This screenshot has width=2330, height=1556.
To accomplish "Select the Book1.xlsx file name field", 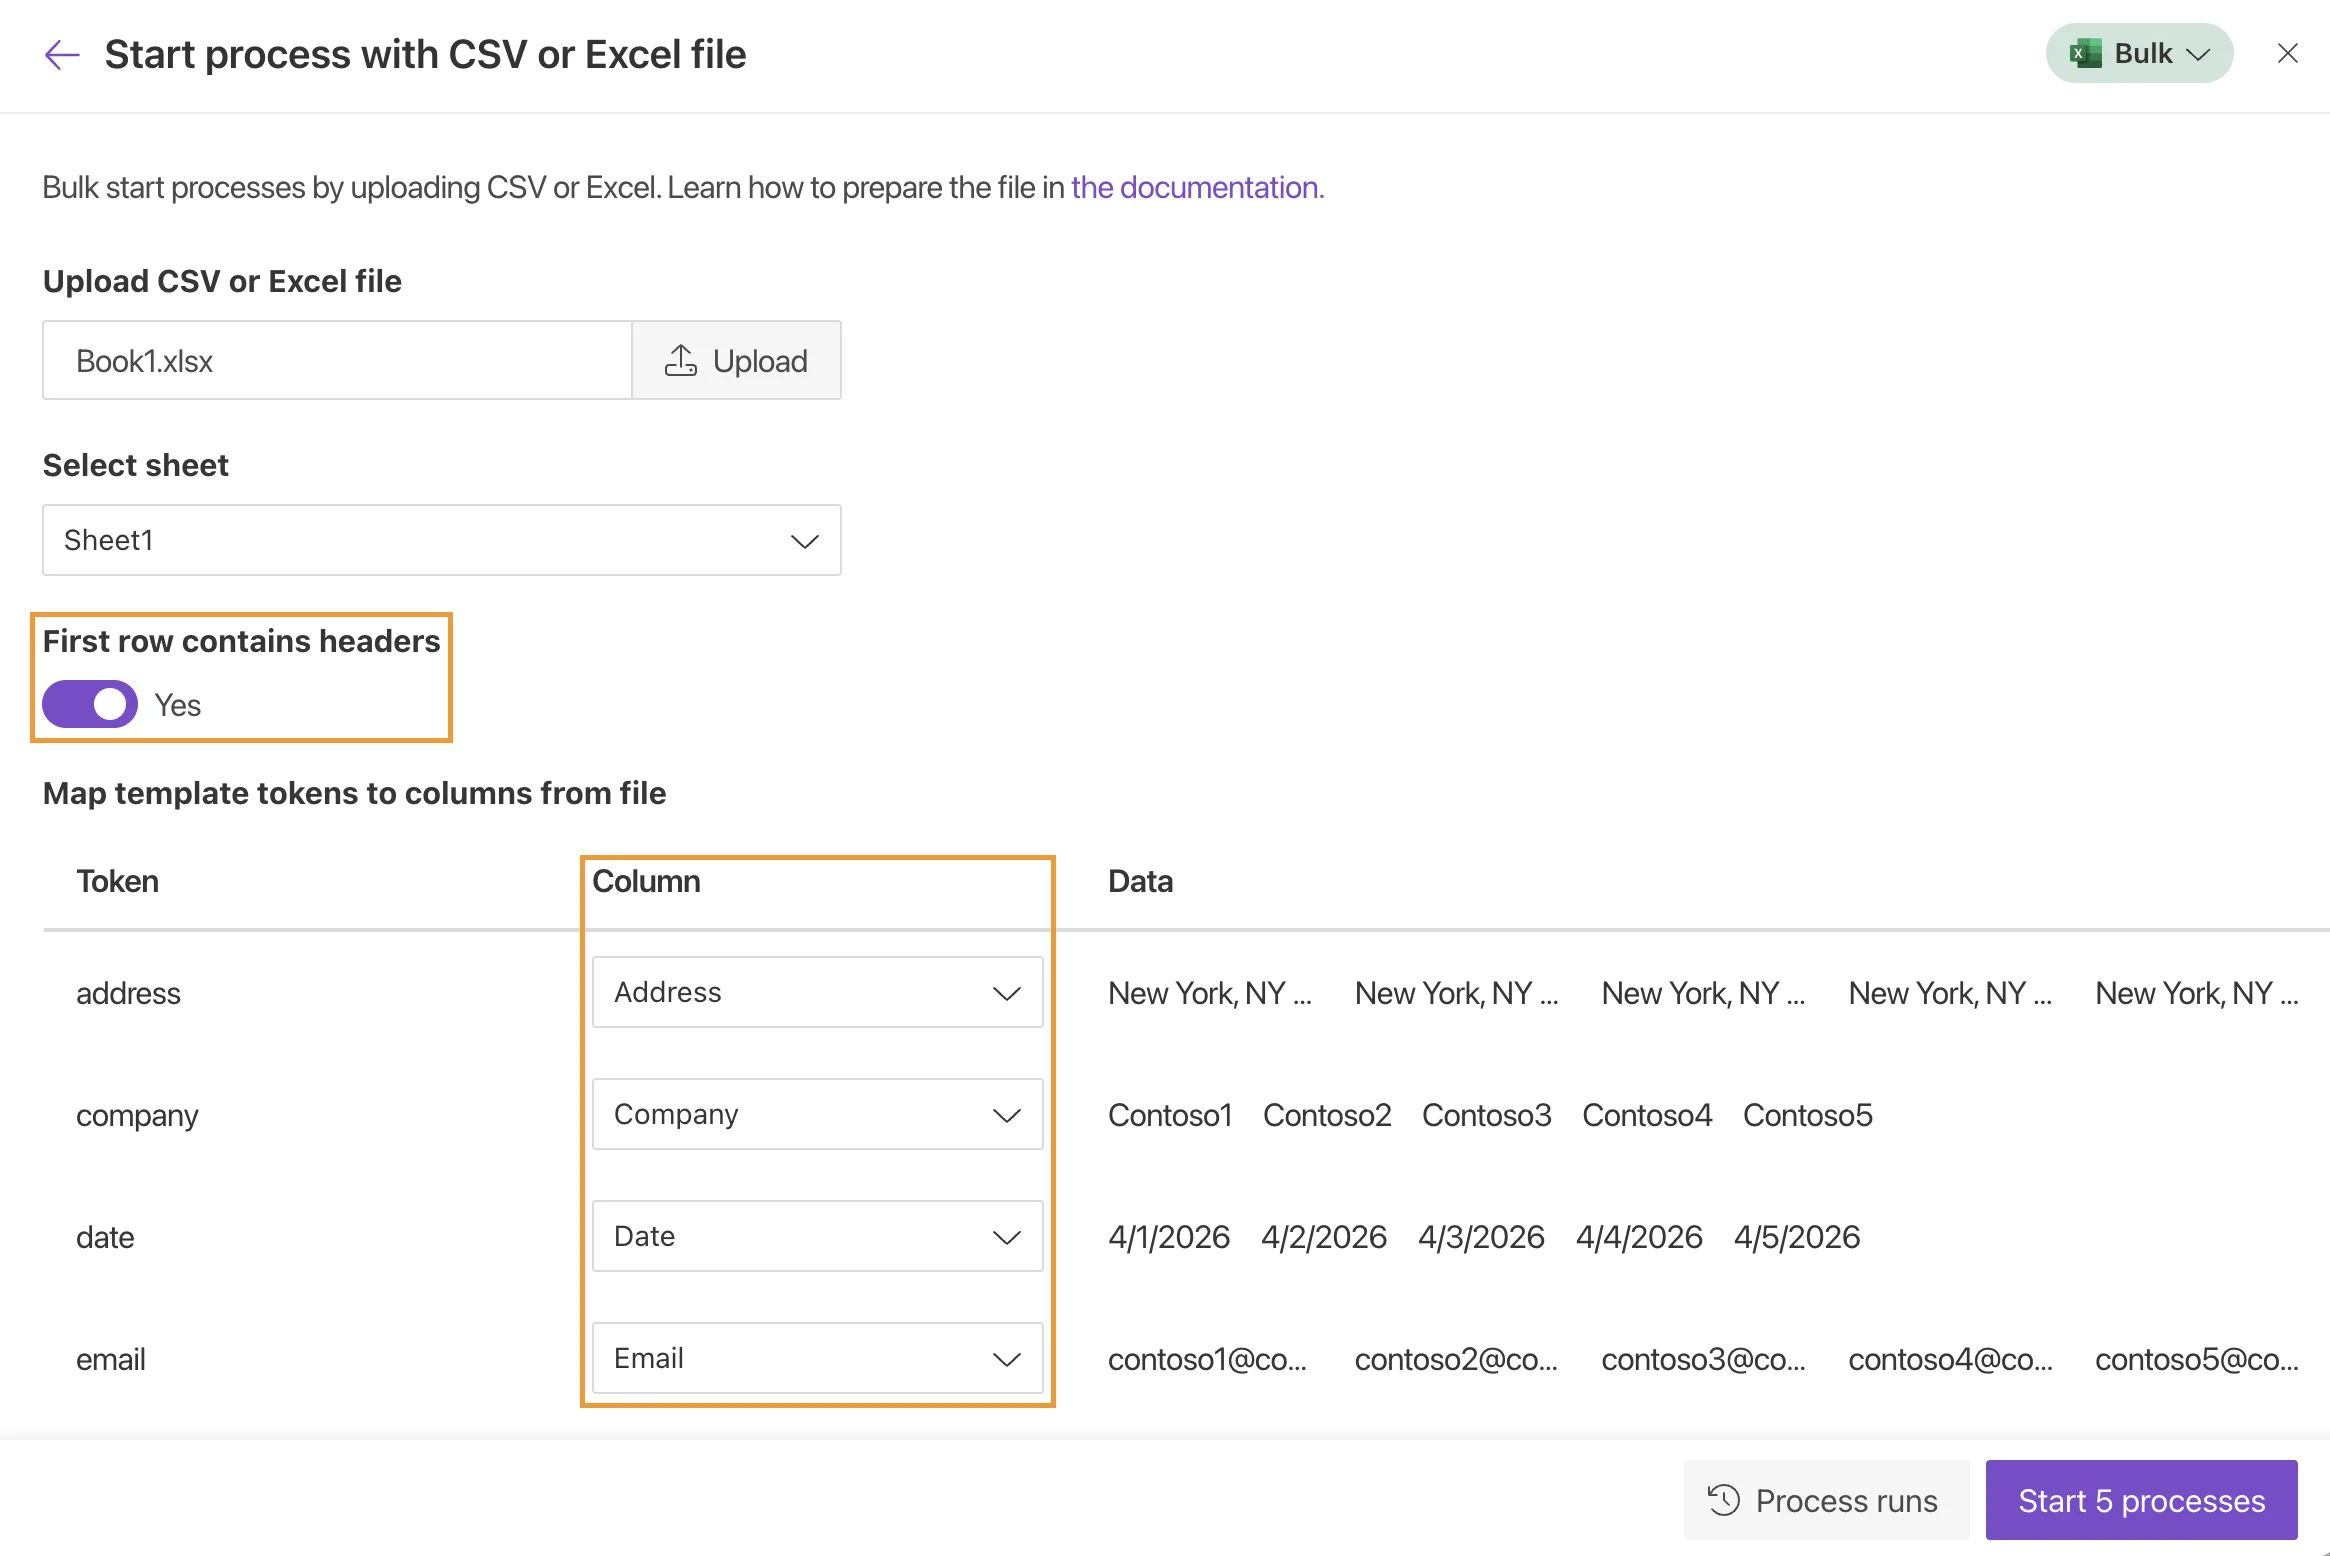I will coord(337,361).
